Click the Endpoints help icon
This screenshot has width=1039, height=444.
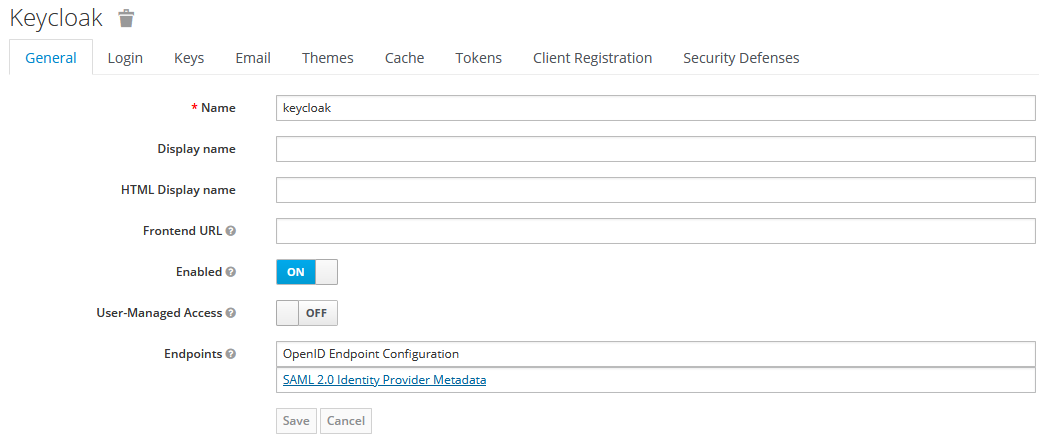click(x=231, y=354)
